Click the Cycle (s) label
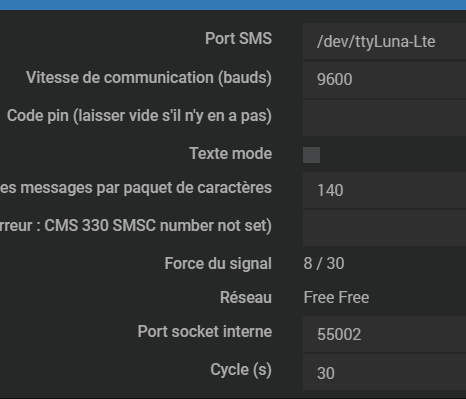 [x=241, y=370]
